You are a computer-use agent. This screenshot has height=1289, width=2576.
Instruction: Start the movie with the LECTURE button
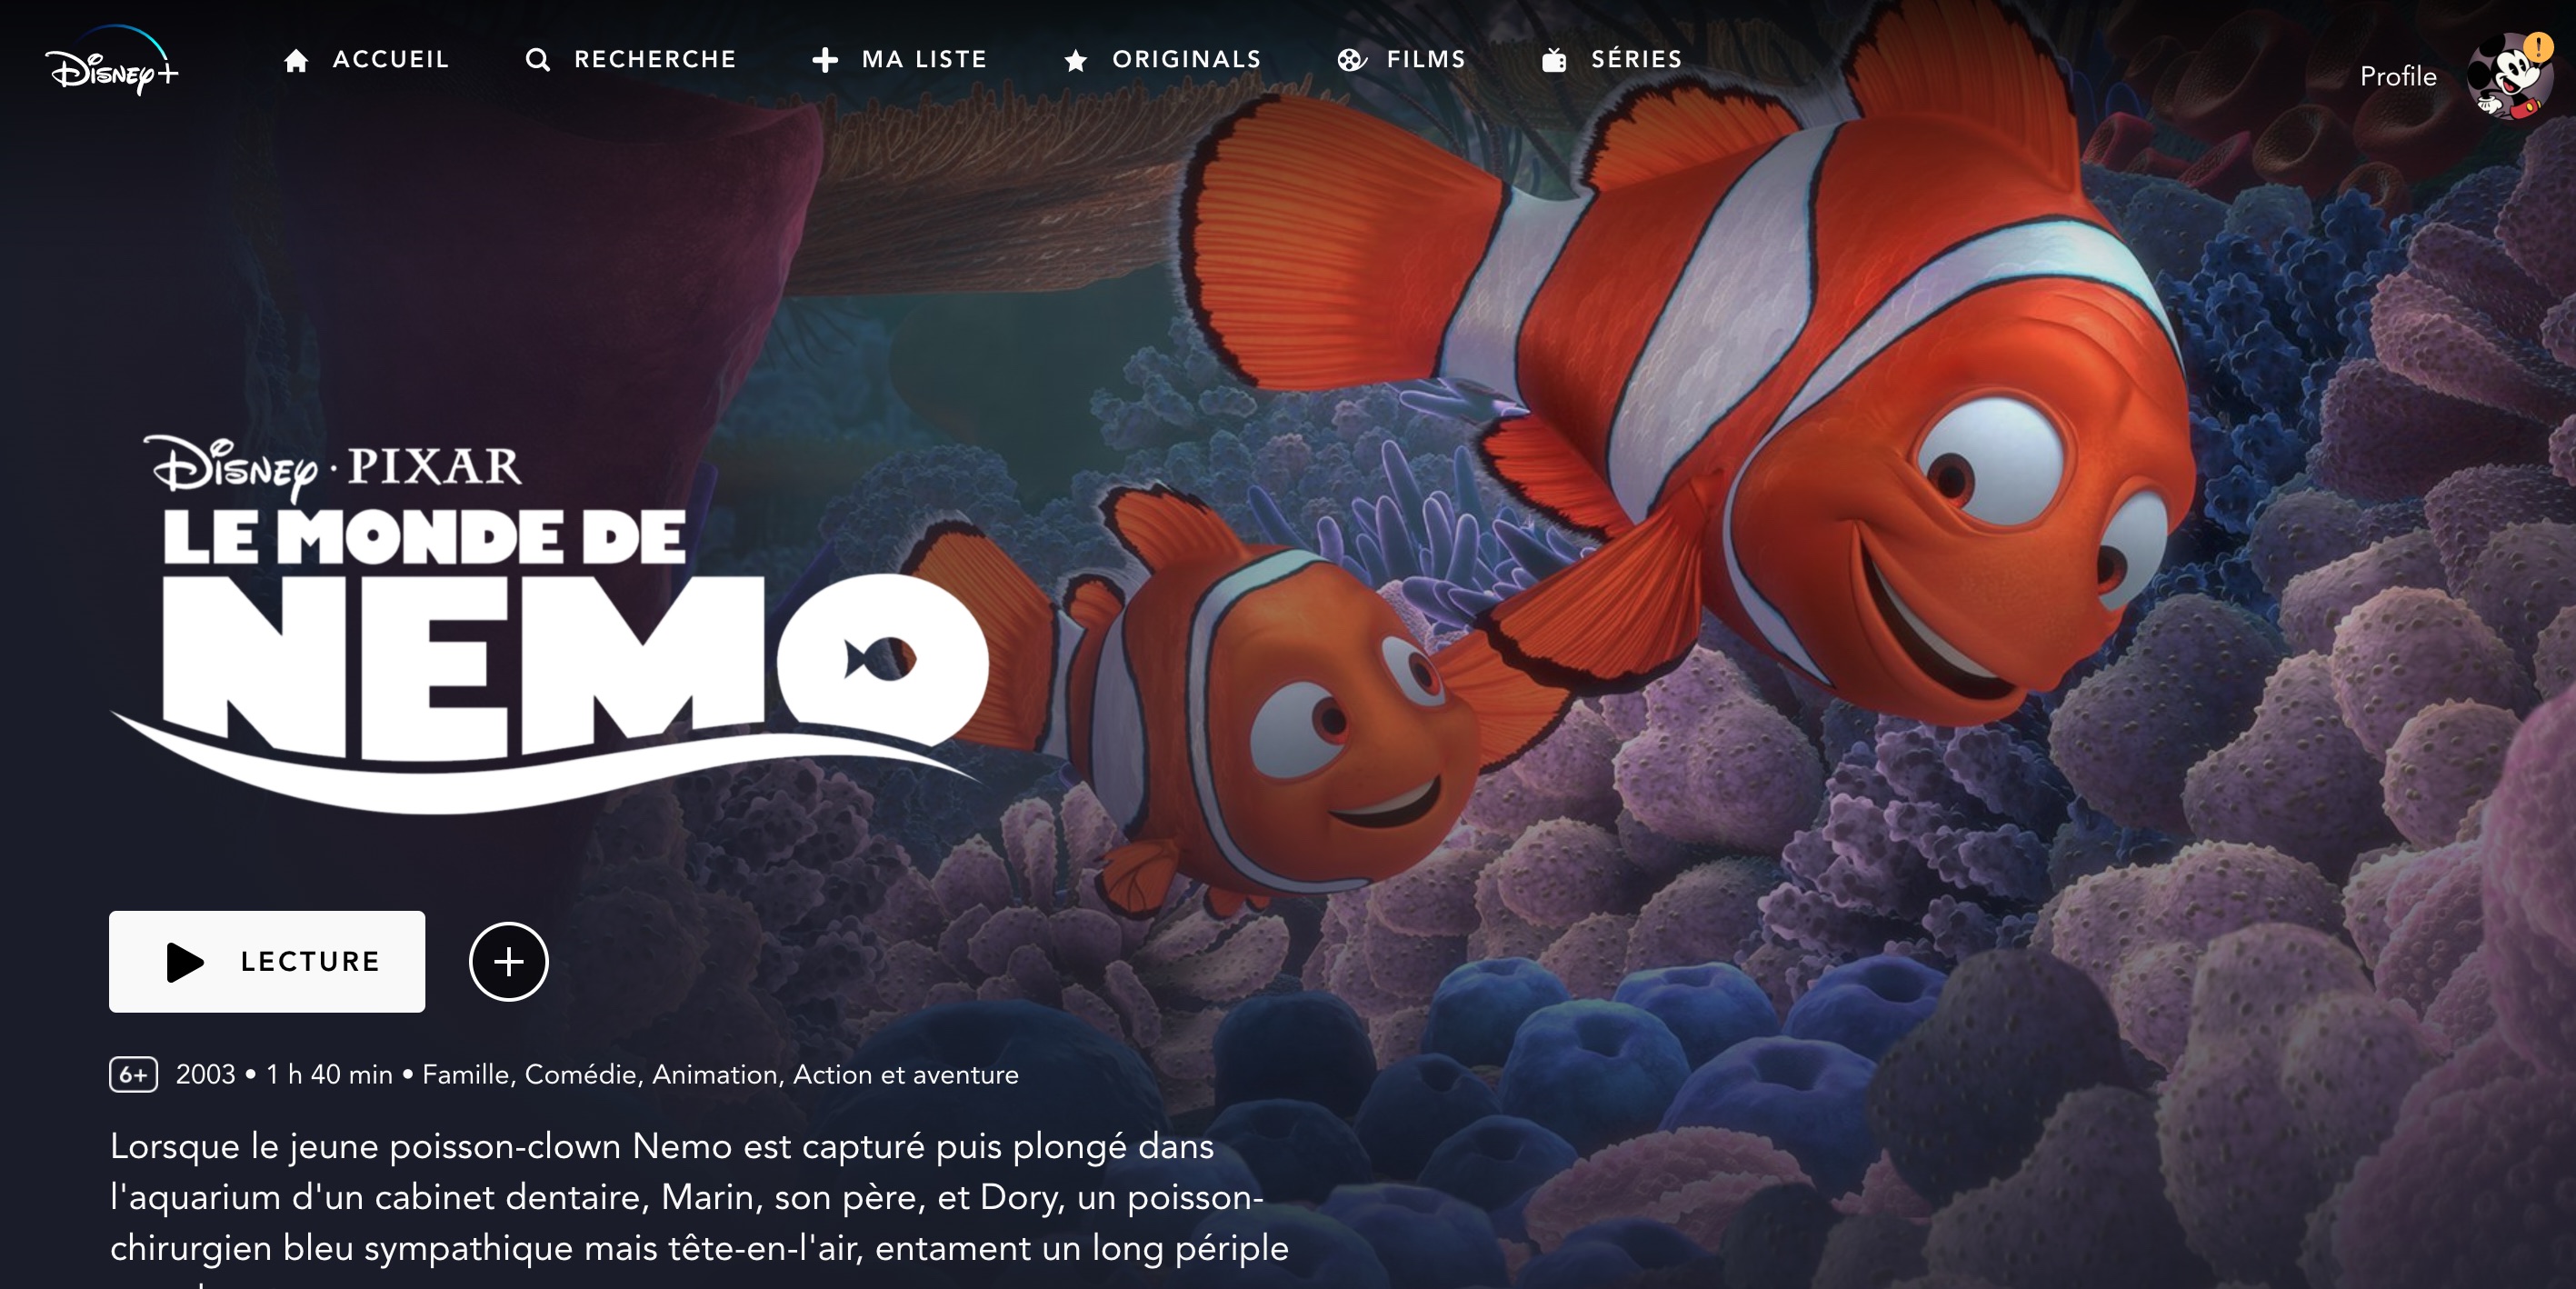pyautogui.click(x=267, y=961)
